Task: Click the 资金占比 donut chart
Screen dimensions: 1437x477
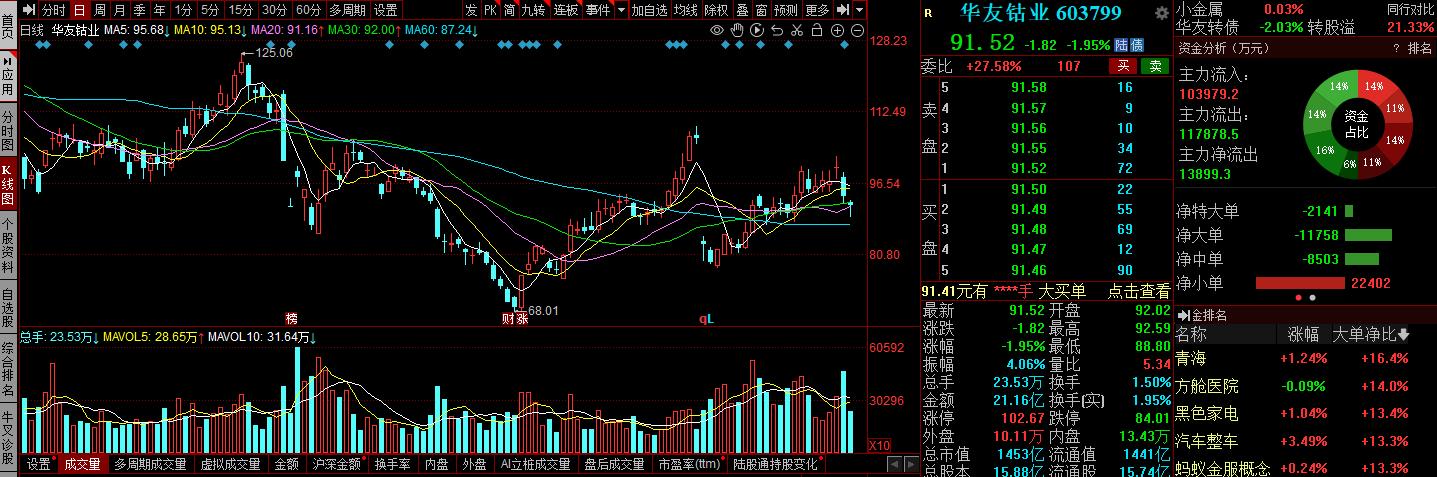Action: tap(1357, 123)
